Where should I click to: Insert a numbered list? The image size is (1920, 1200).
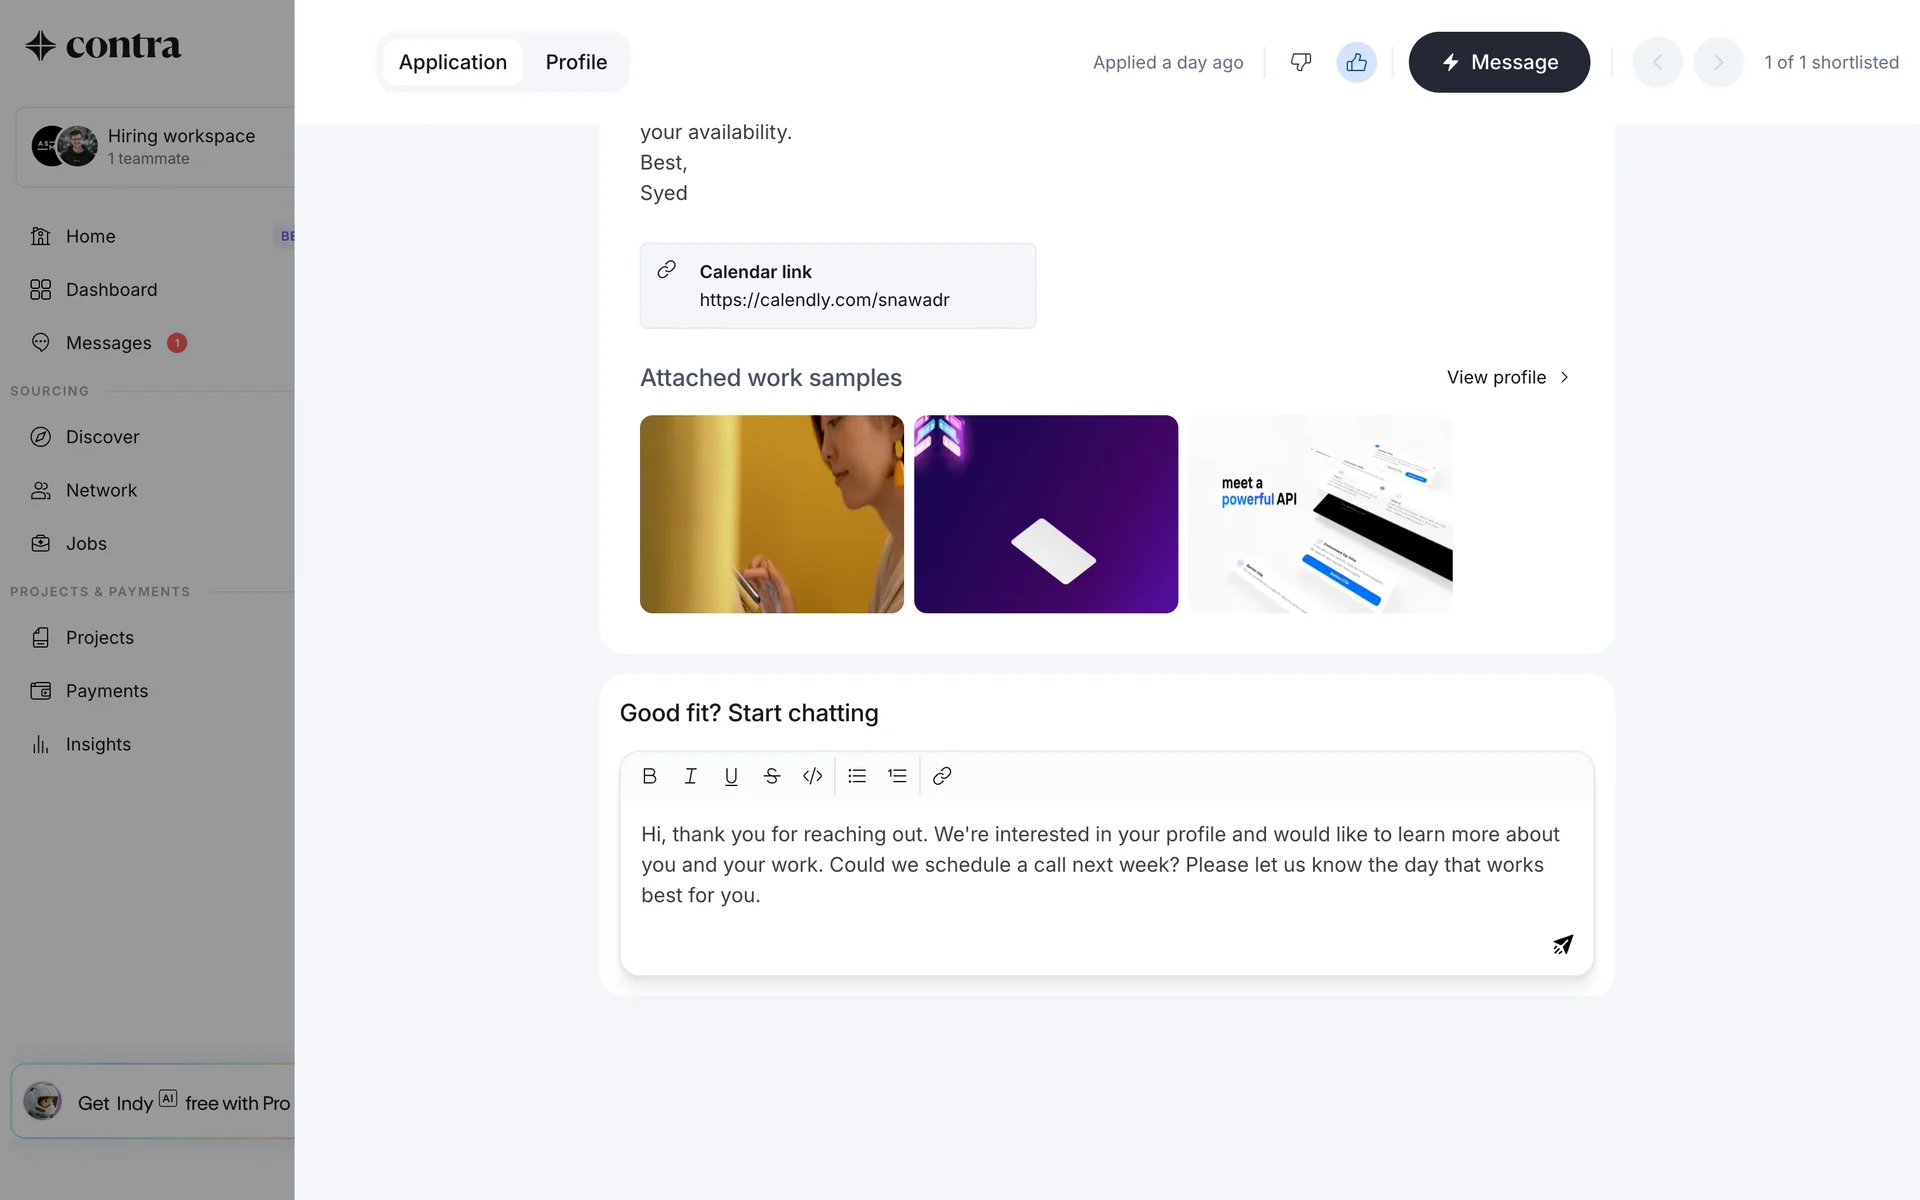pos(897,776)
